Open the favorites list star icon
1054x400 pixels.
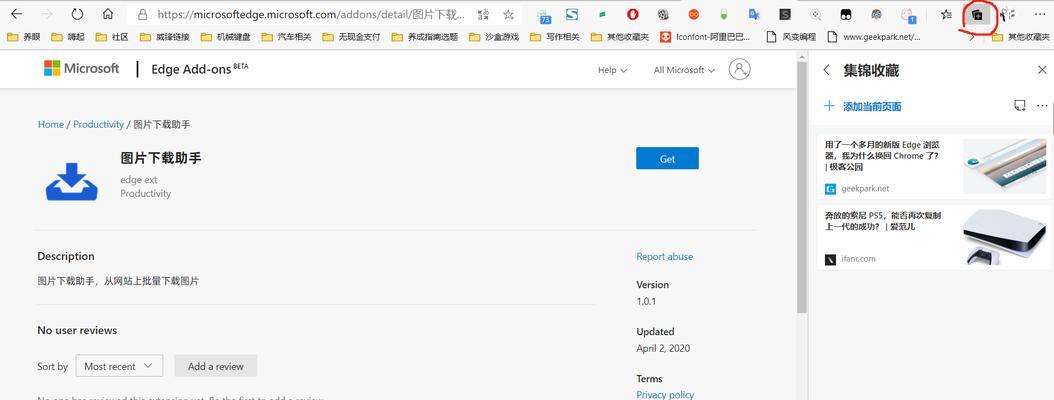[946, 14]
